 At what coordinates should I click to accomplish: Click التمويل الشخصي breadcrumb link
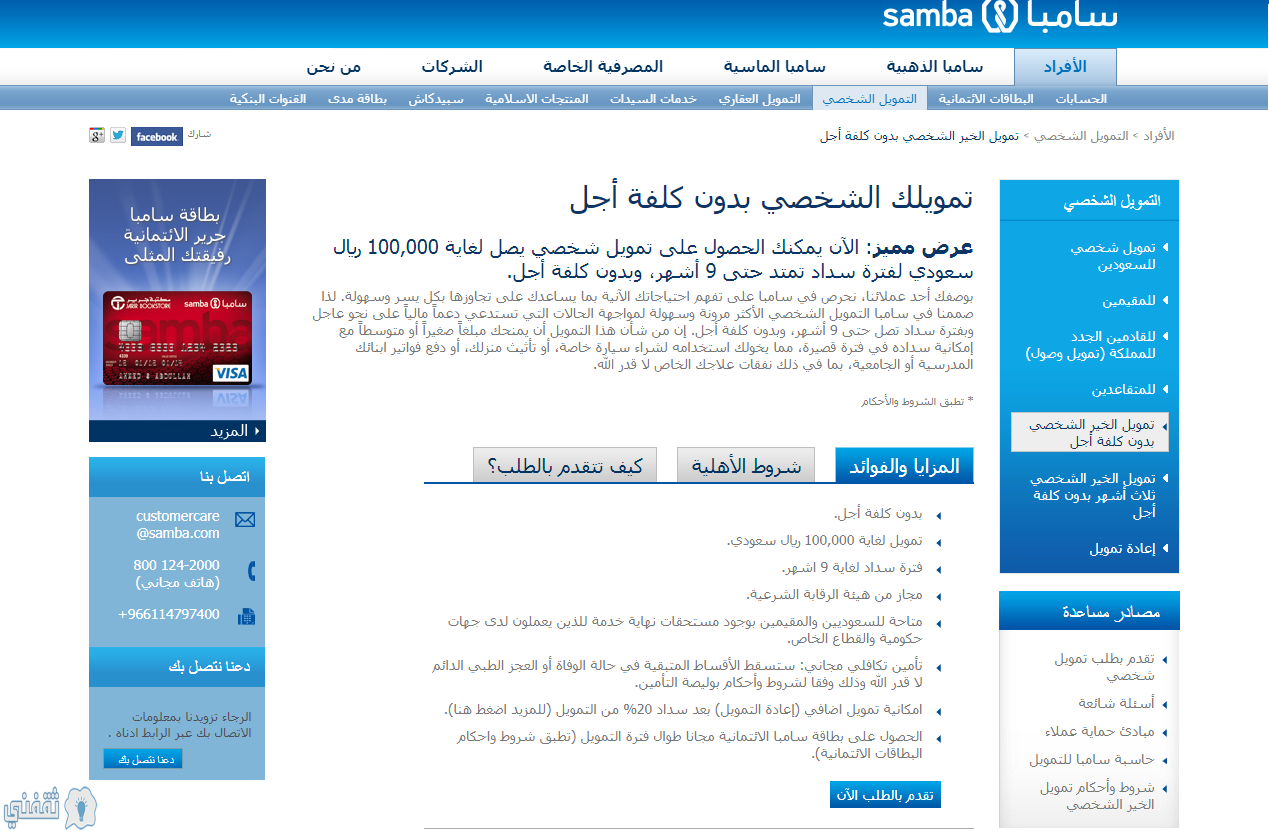click(x=1081, y=135)
